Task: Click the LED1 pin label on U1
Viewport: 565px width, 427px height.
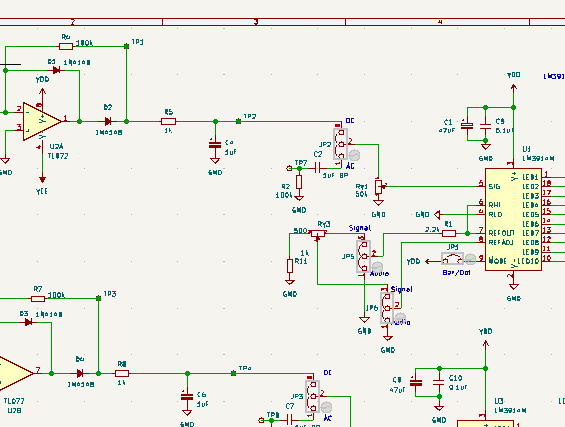Action: tap(530, 177)
